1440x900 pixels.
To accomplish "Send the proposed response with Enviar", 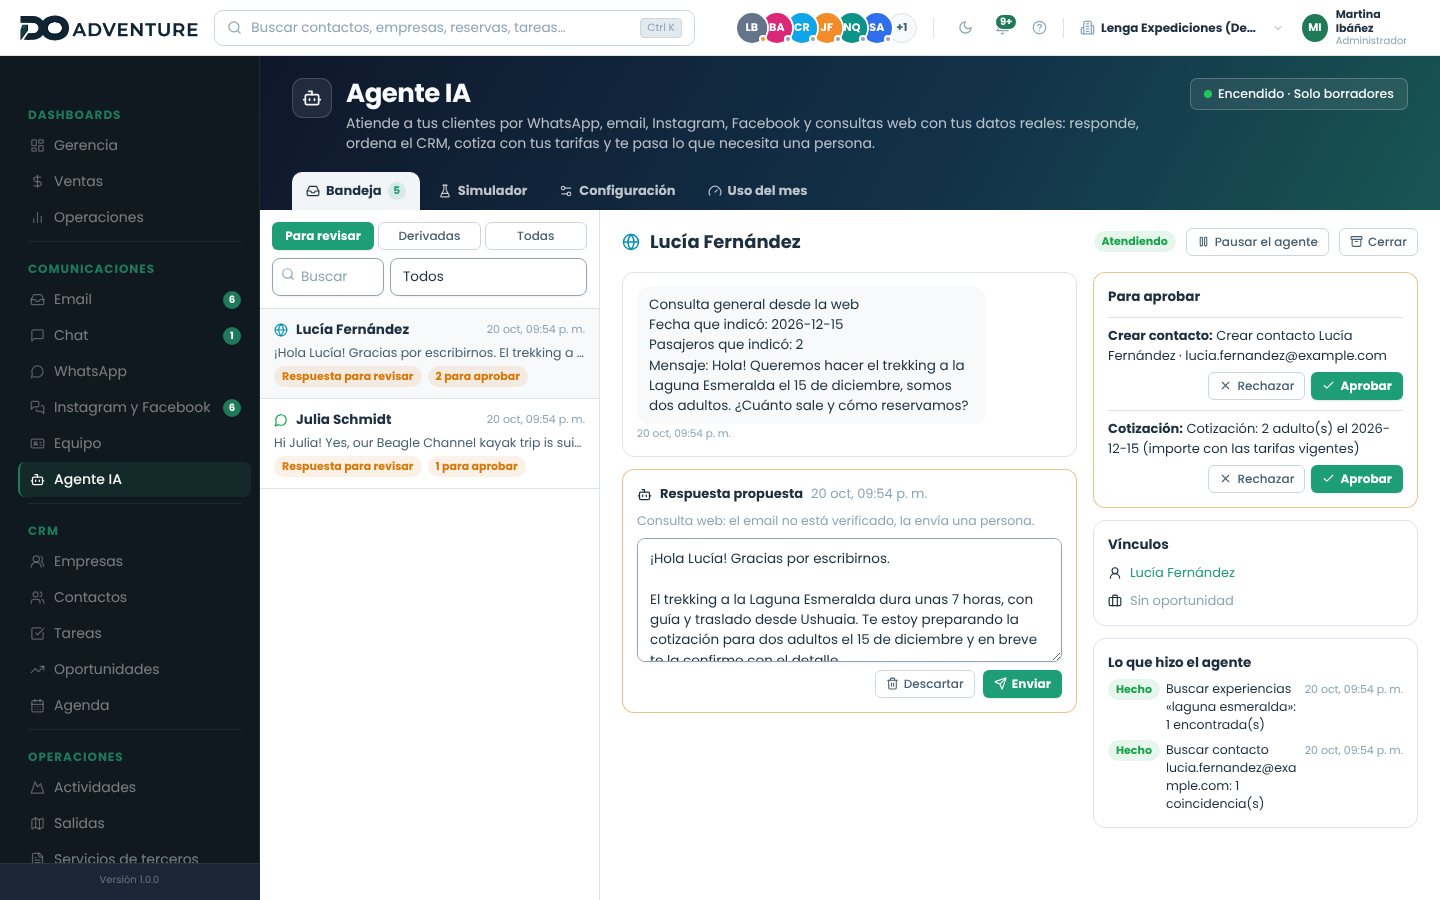I will click(x=1022, y=684).
